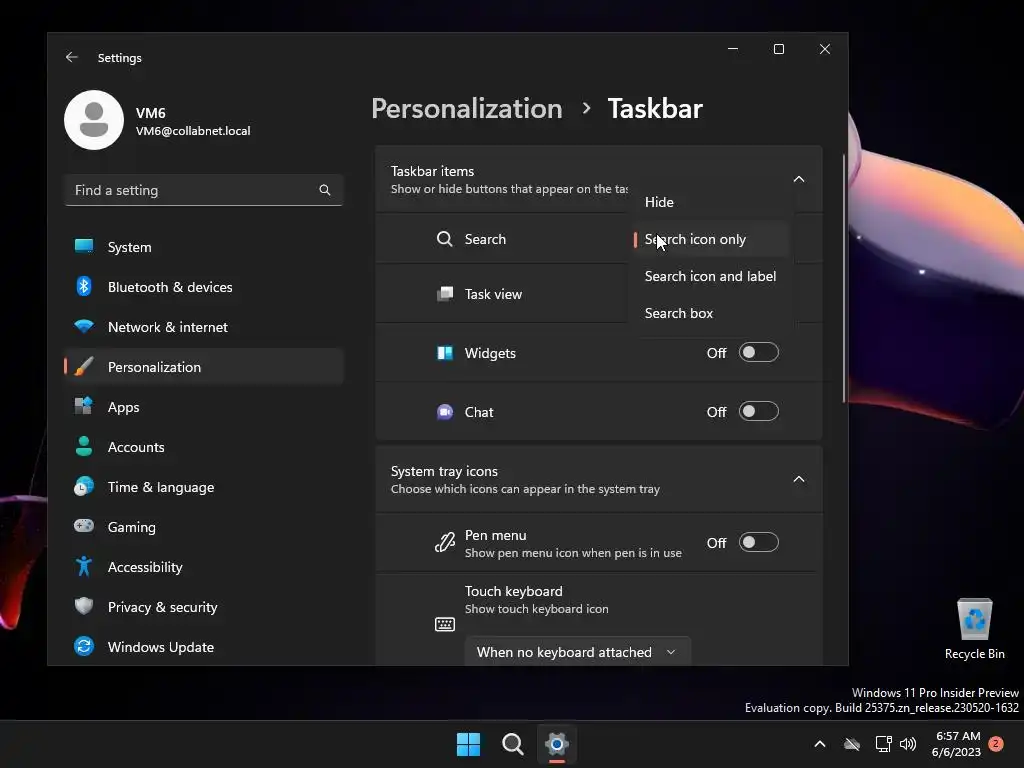1024x768 pixels.
Task: Open When no keyboard attached dropdown
Action: point(577,652)
